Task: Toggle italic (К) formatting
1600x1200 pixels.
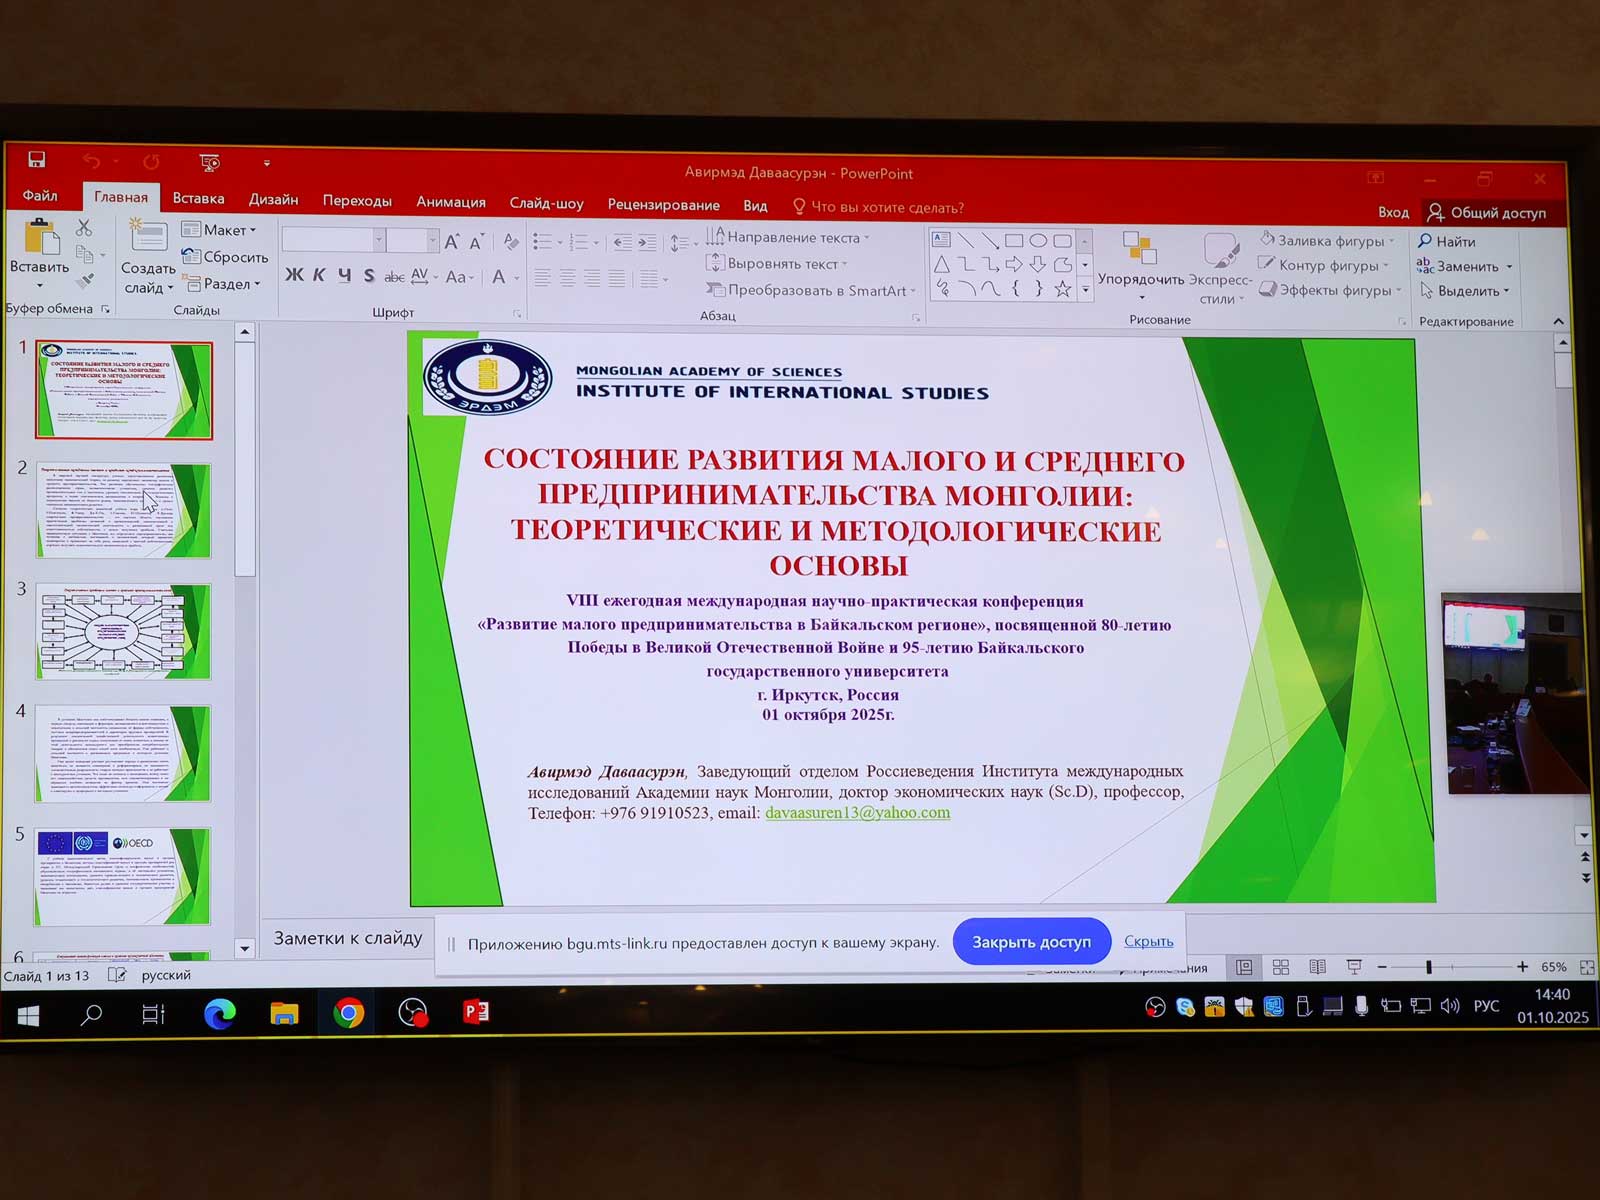Action: pos(319,275)
